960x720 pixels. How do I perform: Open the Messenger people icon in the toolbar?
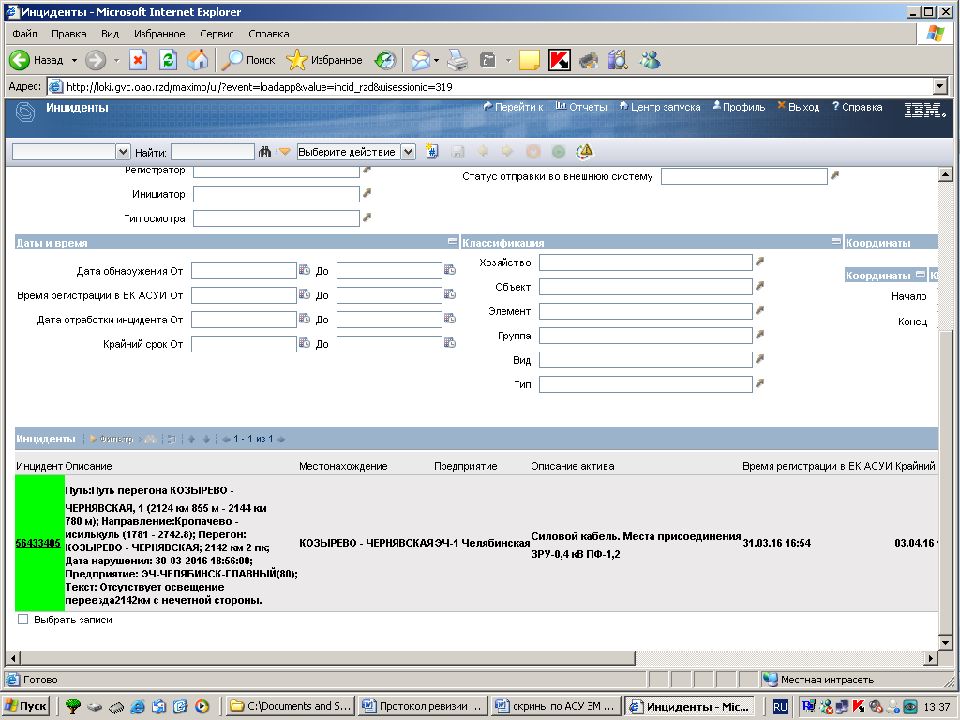point(650,60)
